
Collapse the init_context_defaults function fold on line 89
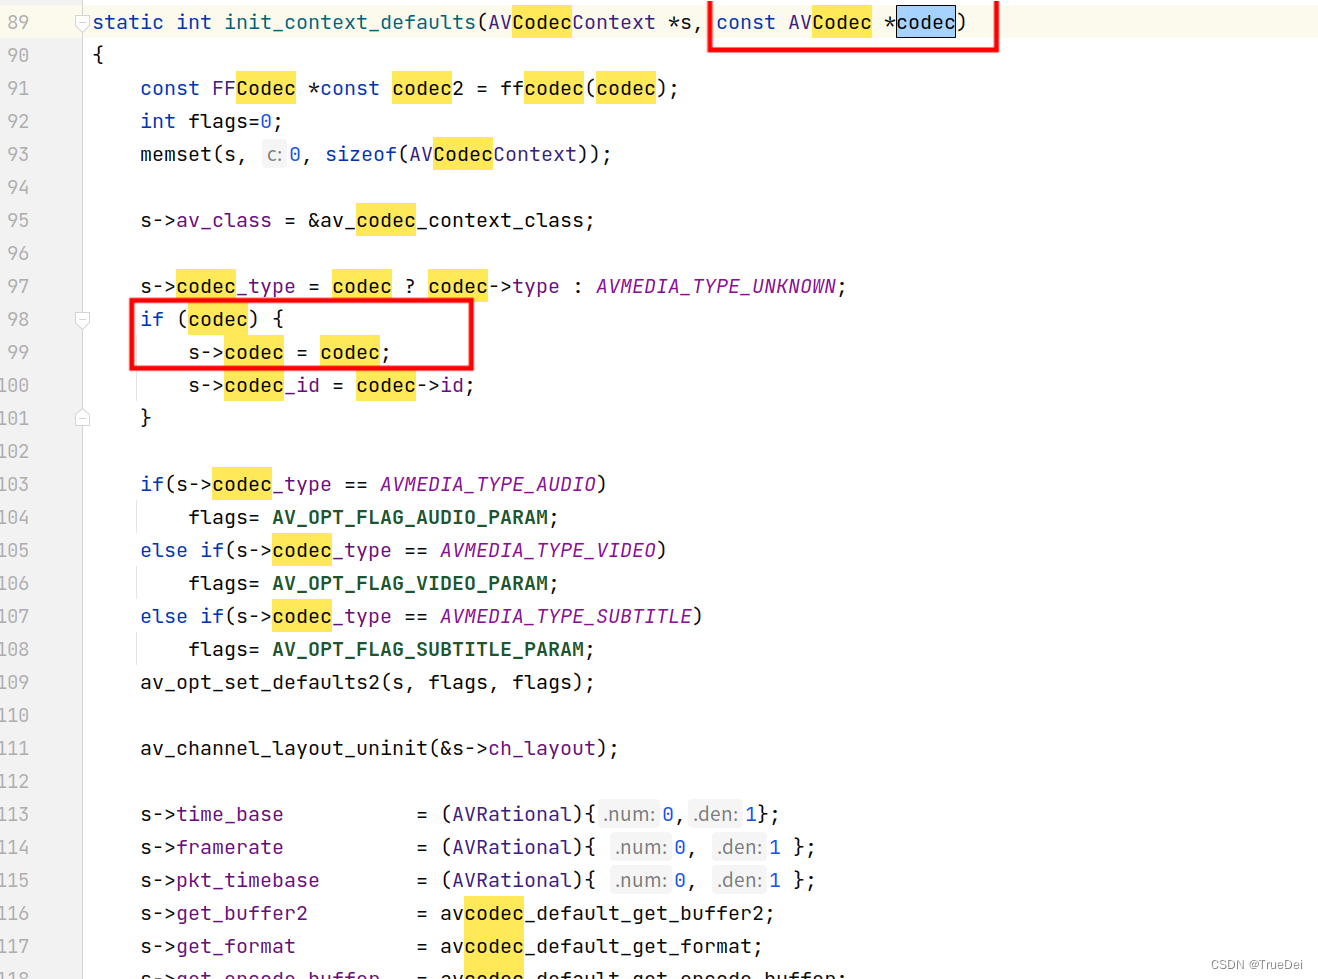pyautogui.click(x=83, y=23)
